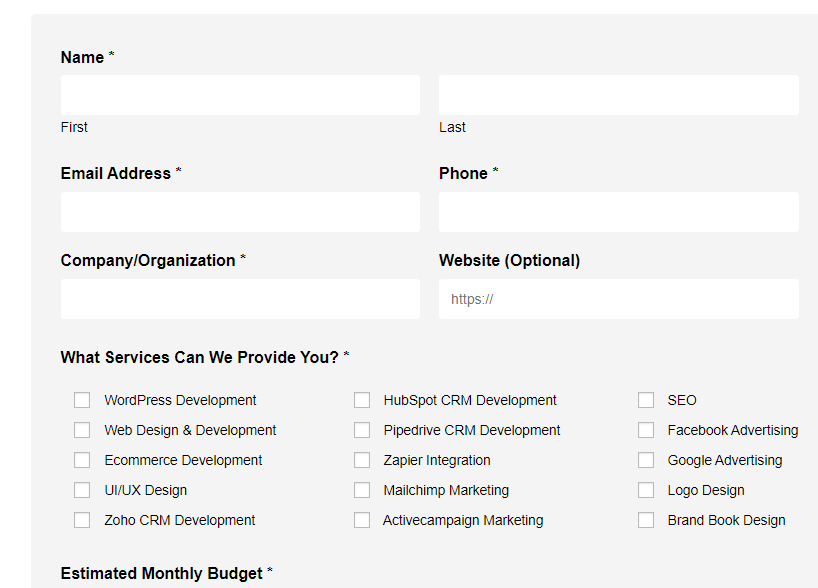The image size is (818, 588).
Task: Click the Website field showing https:// placeholder
Action: pyautogui.click(x=618, y=298)
